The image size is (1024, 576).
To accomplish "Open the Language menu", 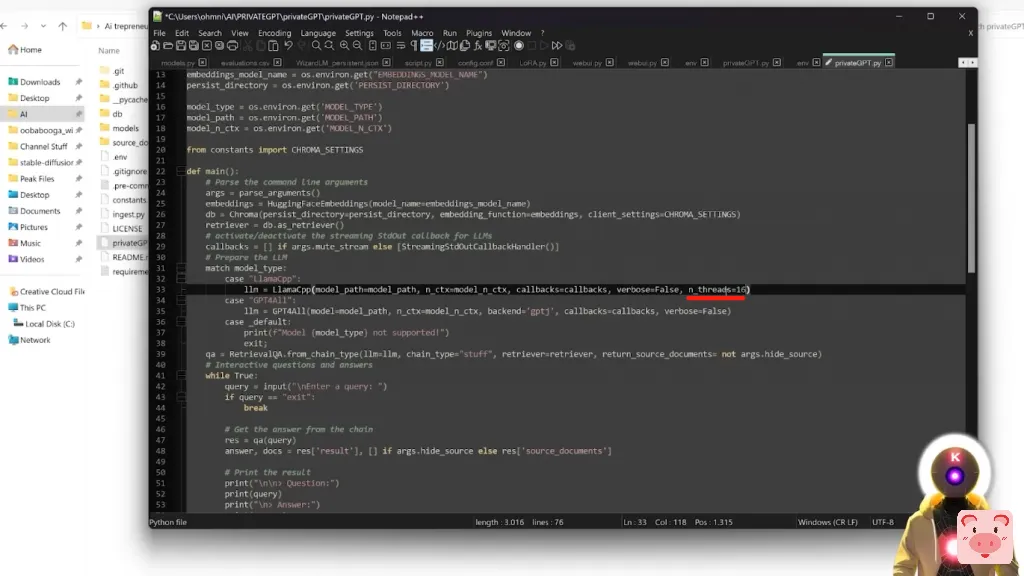I will 318,33.
